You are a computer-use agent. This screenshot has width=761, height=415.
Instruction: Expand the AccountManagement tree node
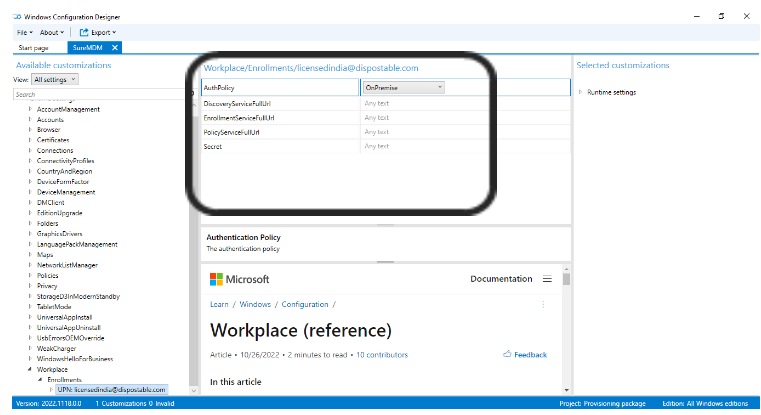[x=30, y=109]
